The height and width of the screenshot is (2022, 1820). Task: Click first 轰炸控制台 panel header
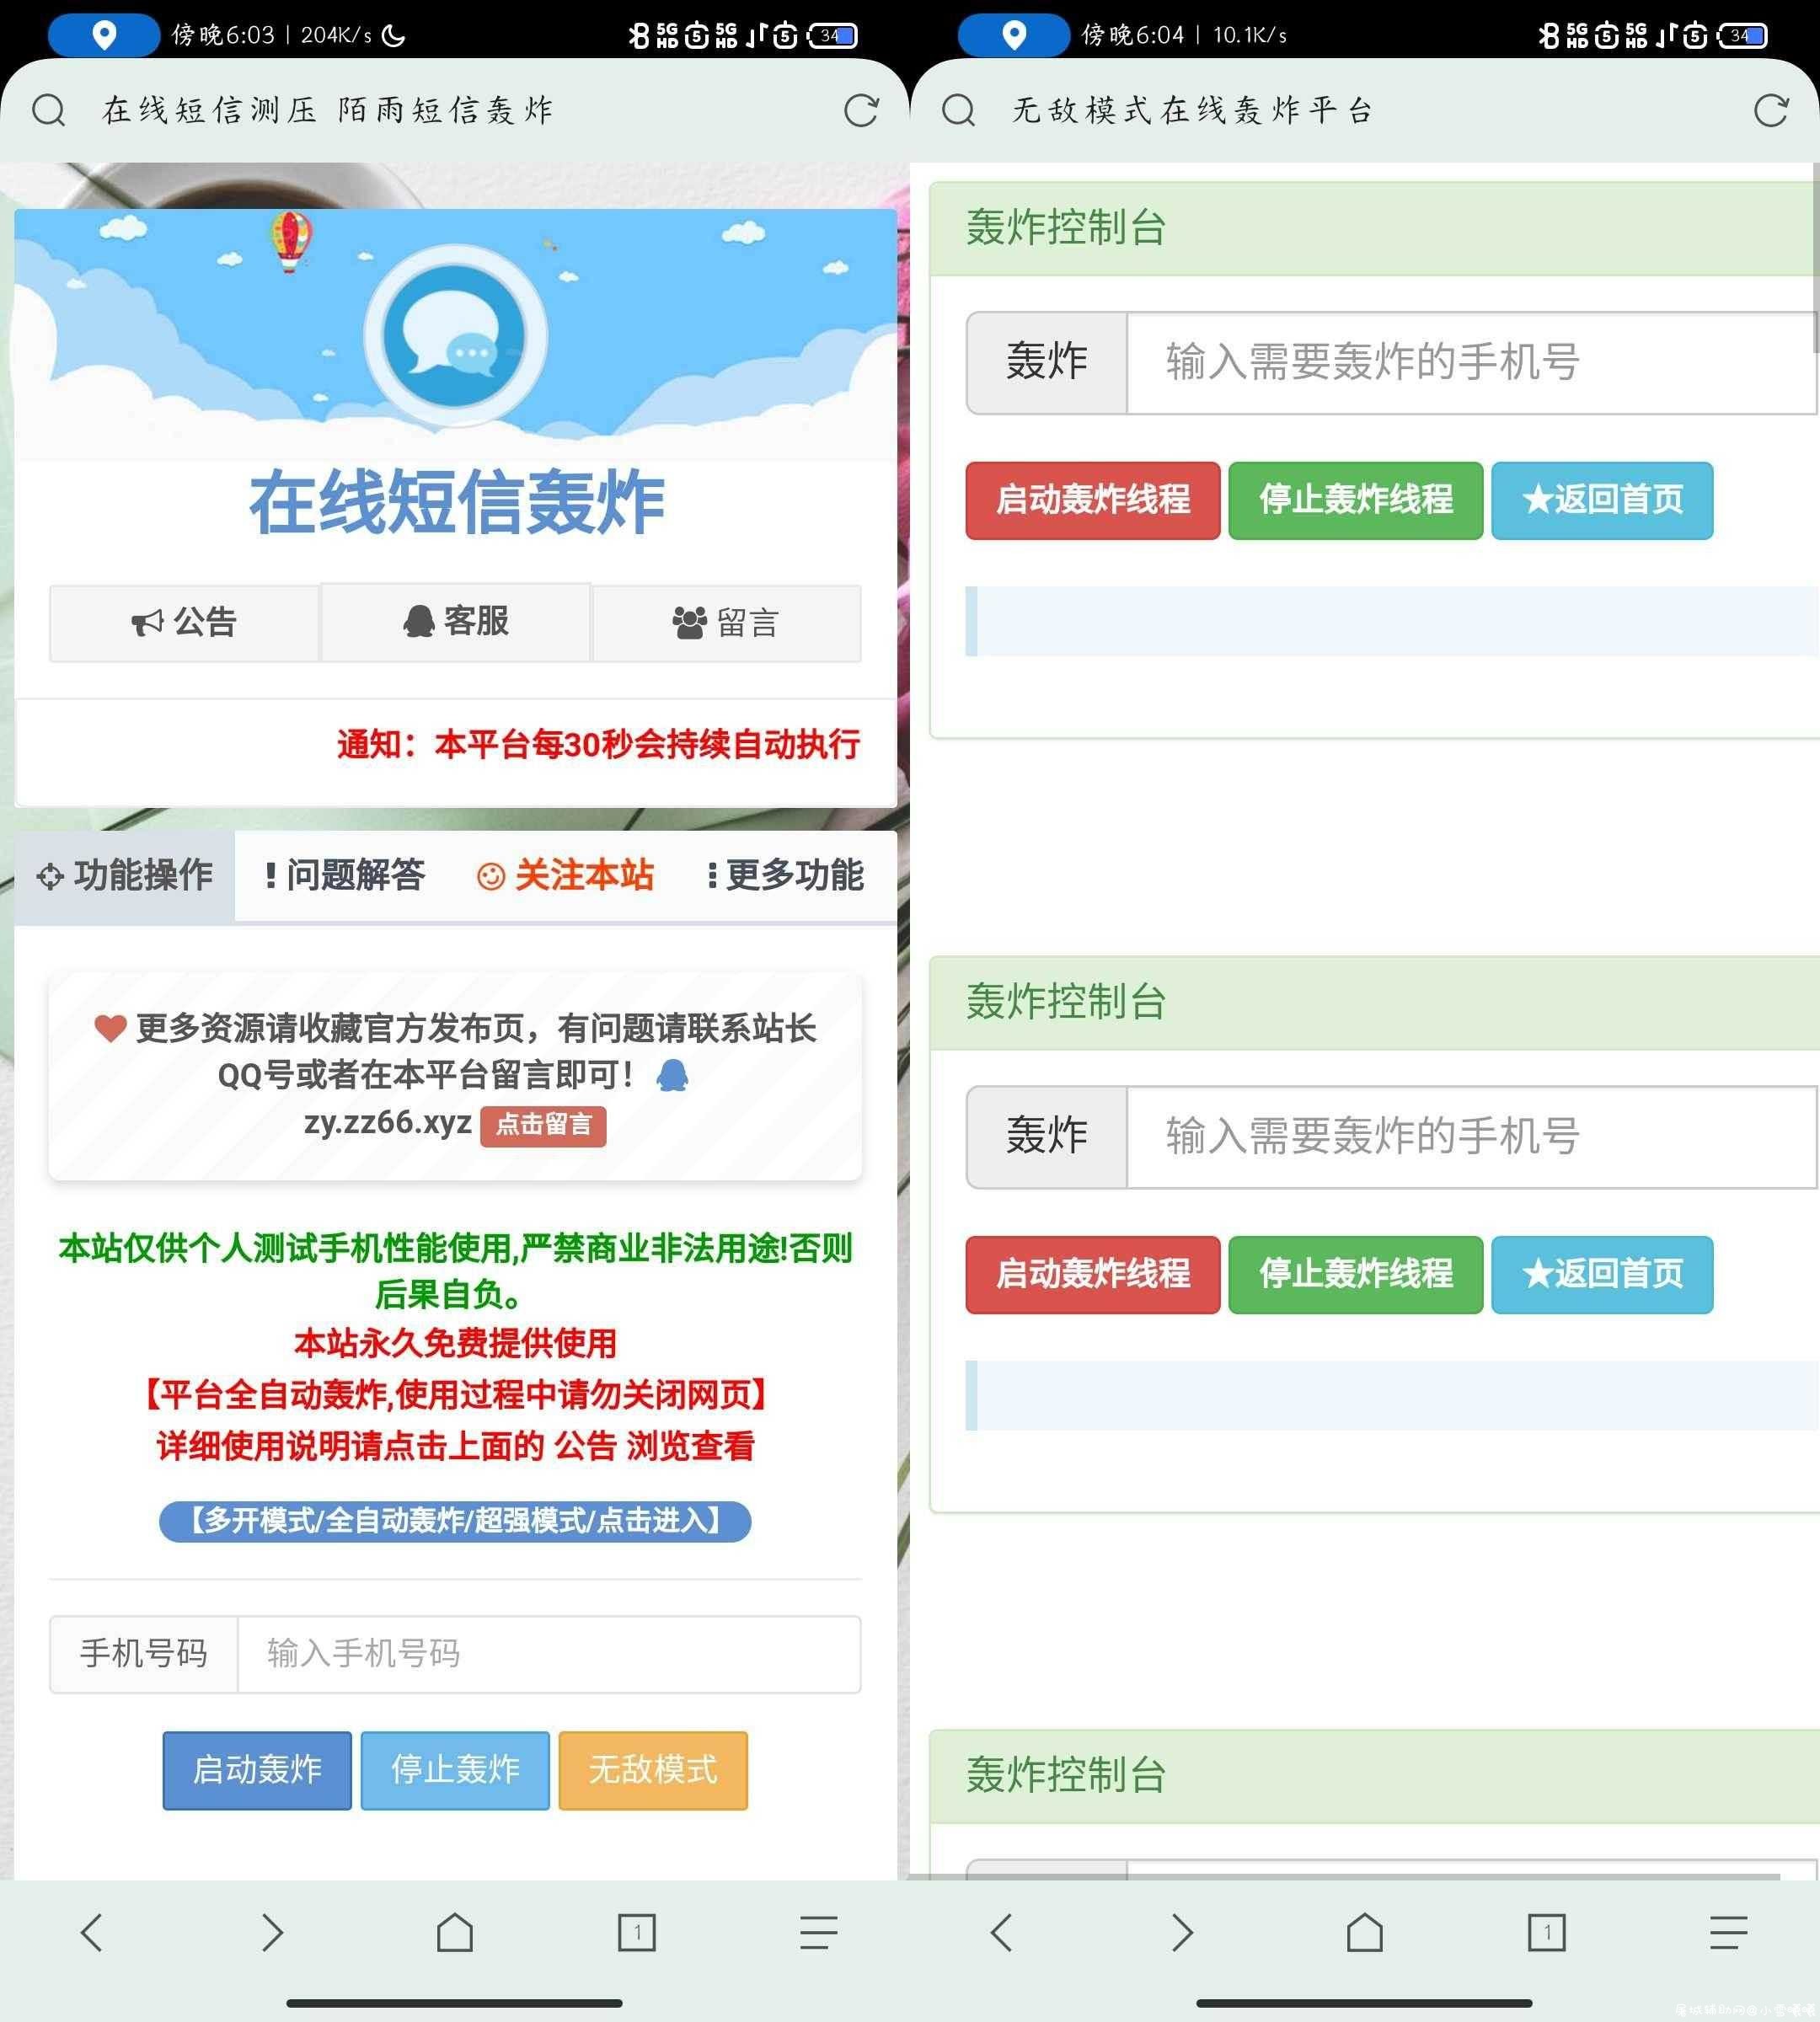pos(1374,228)
